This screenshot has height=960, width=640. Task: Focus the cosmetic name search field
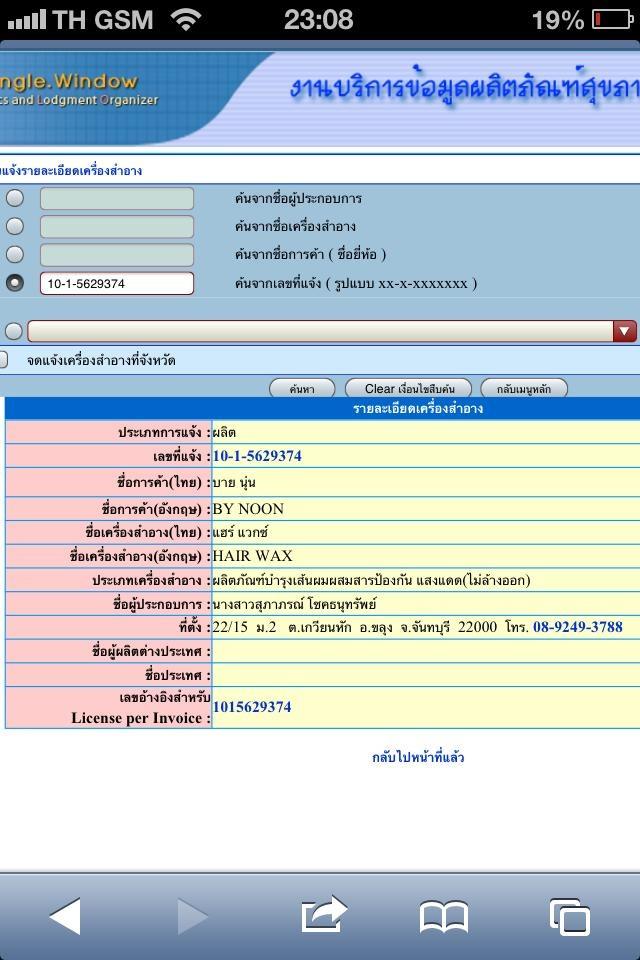[x=117, y=227]
